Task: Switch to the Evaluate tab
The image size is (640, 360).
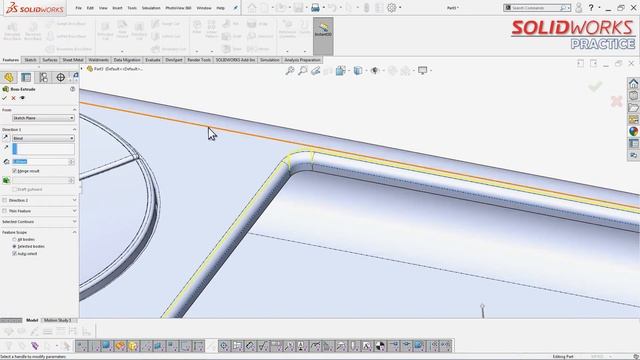Action: click(153, 60)
